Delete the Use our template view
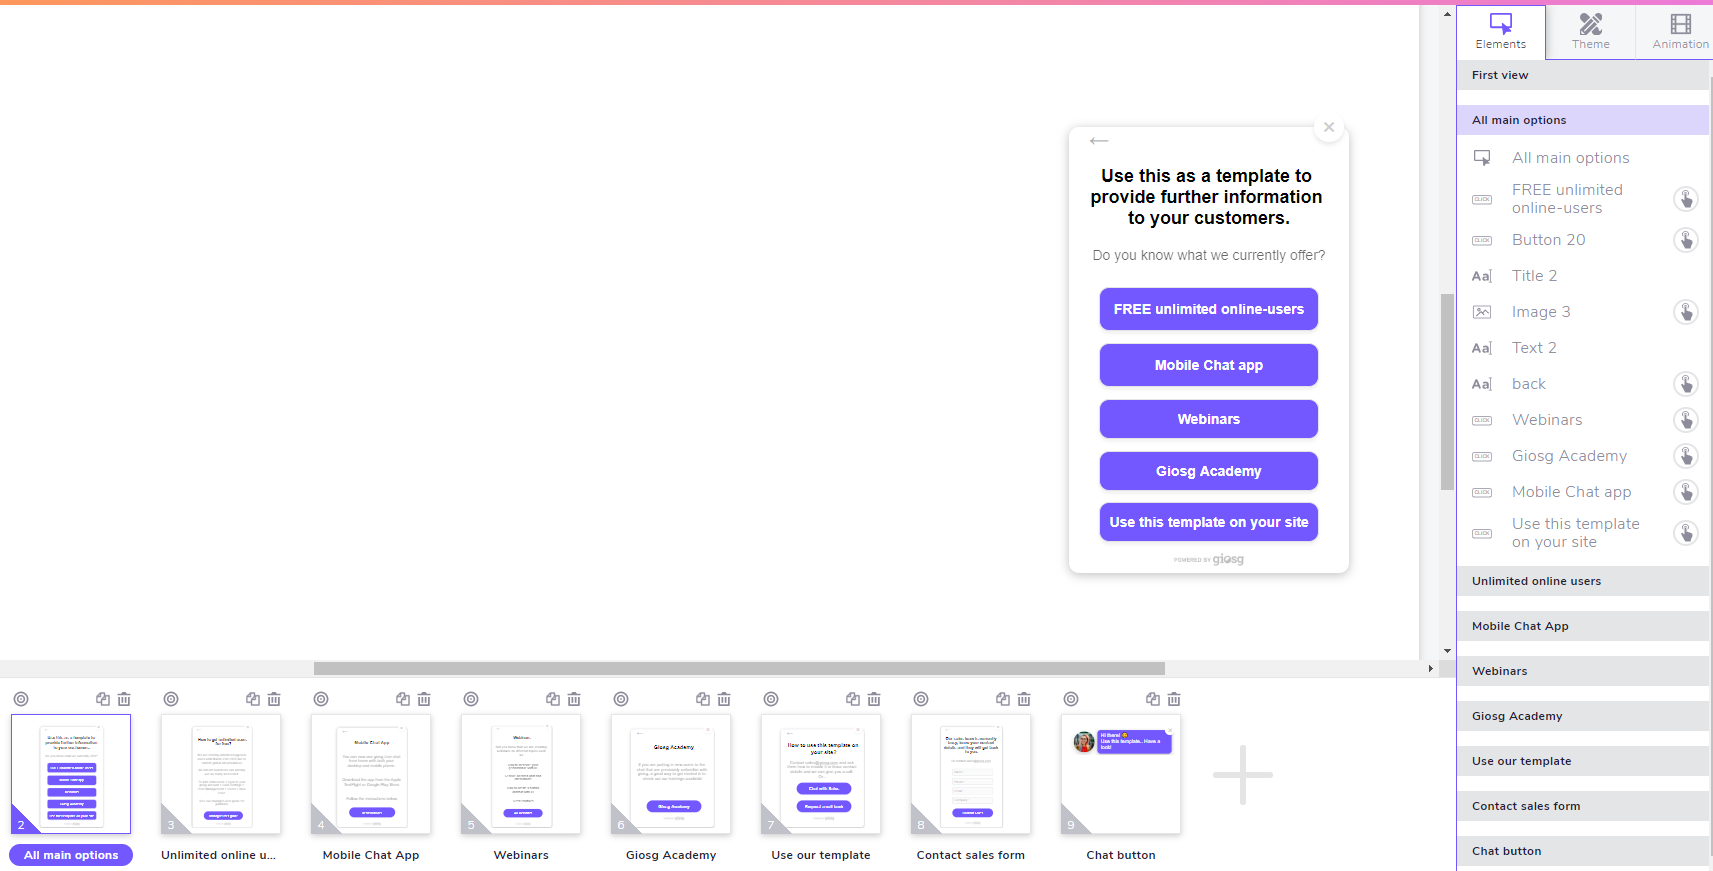Viewport: 1713px width, 871px height. pos(874,699)
